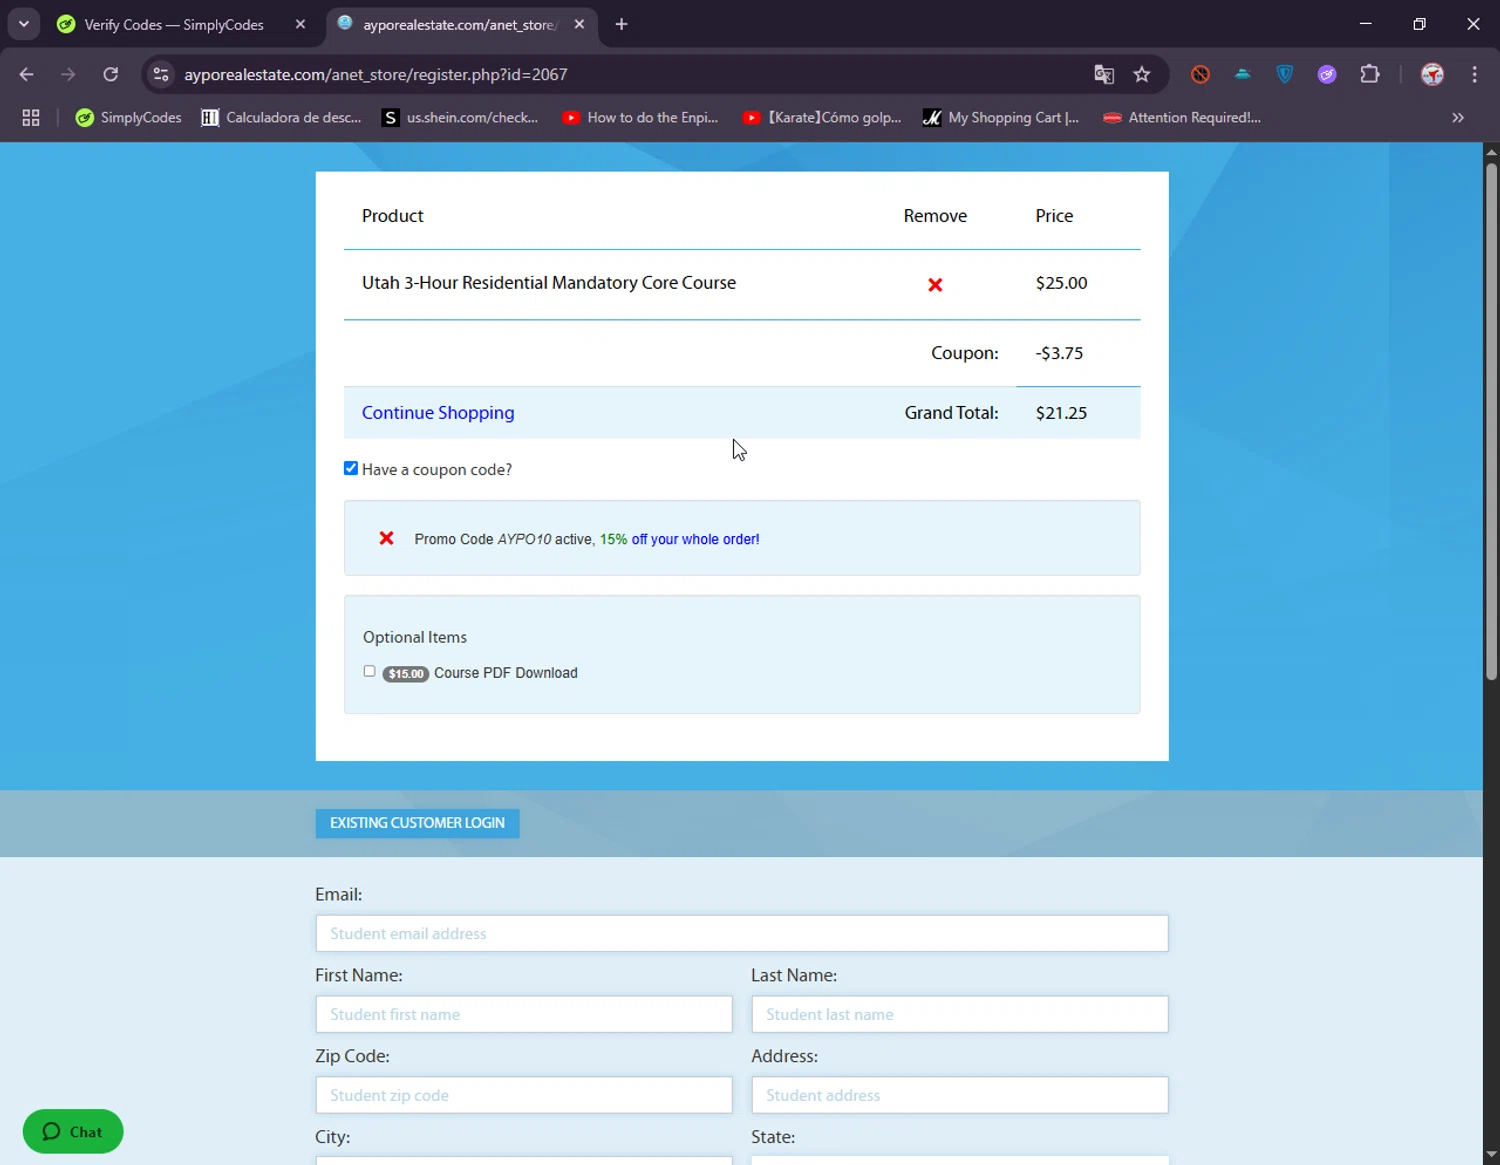This screenshot has height=1165, width=1500.
Task: Open the teal cloud extension icon
Action: [x=1243, y=74]
